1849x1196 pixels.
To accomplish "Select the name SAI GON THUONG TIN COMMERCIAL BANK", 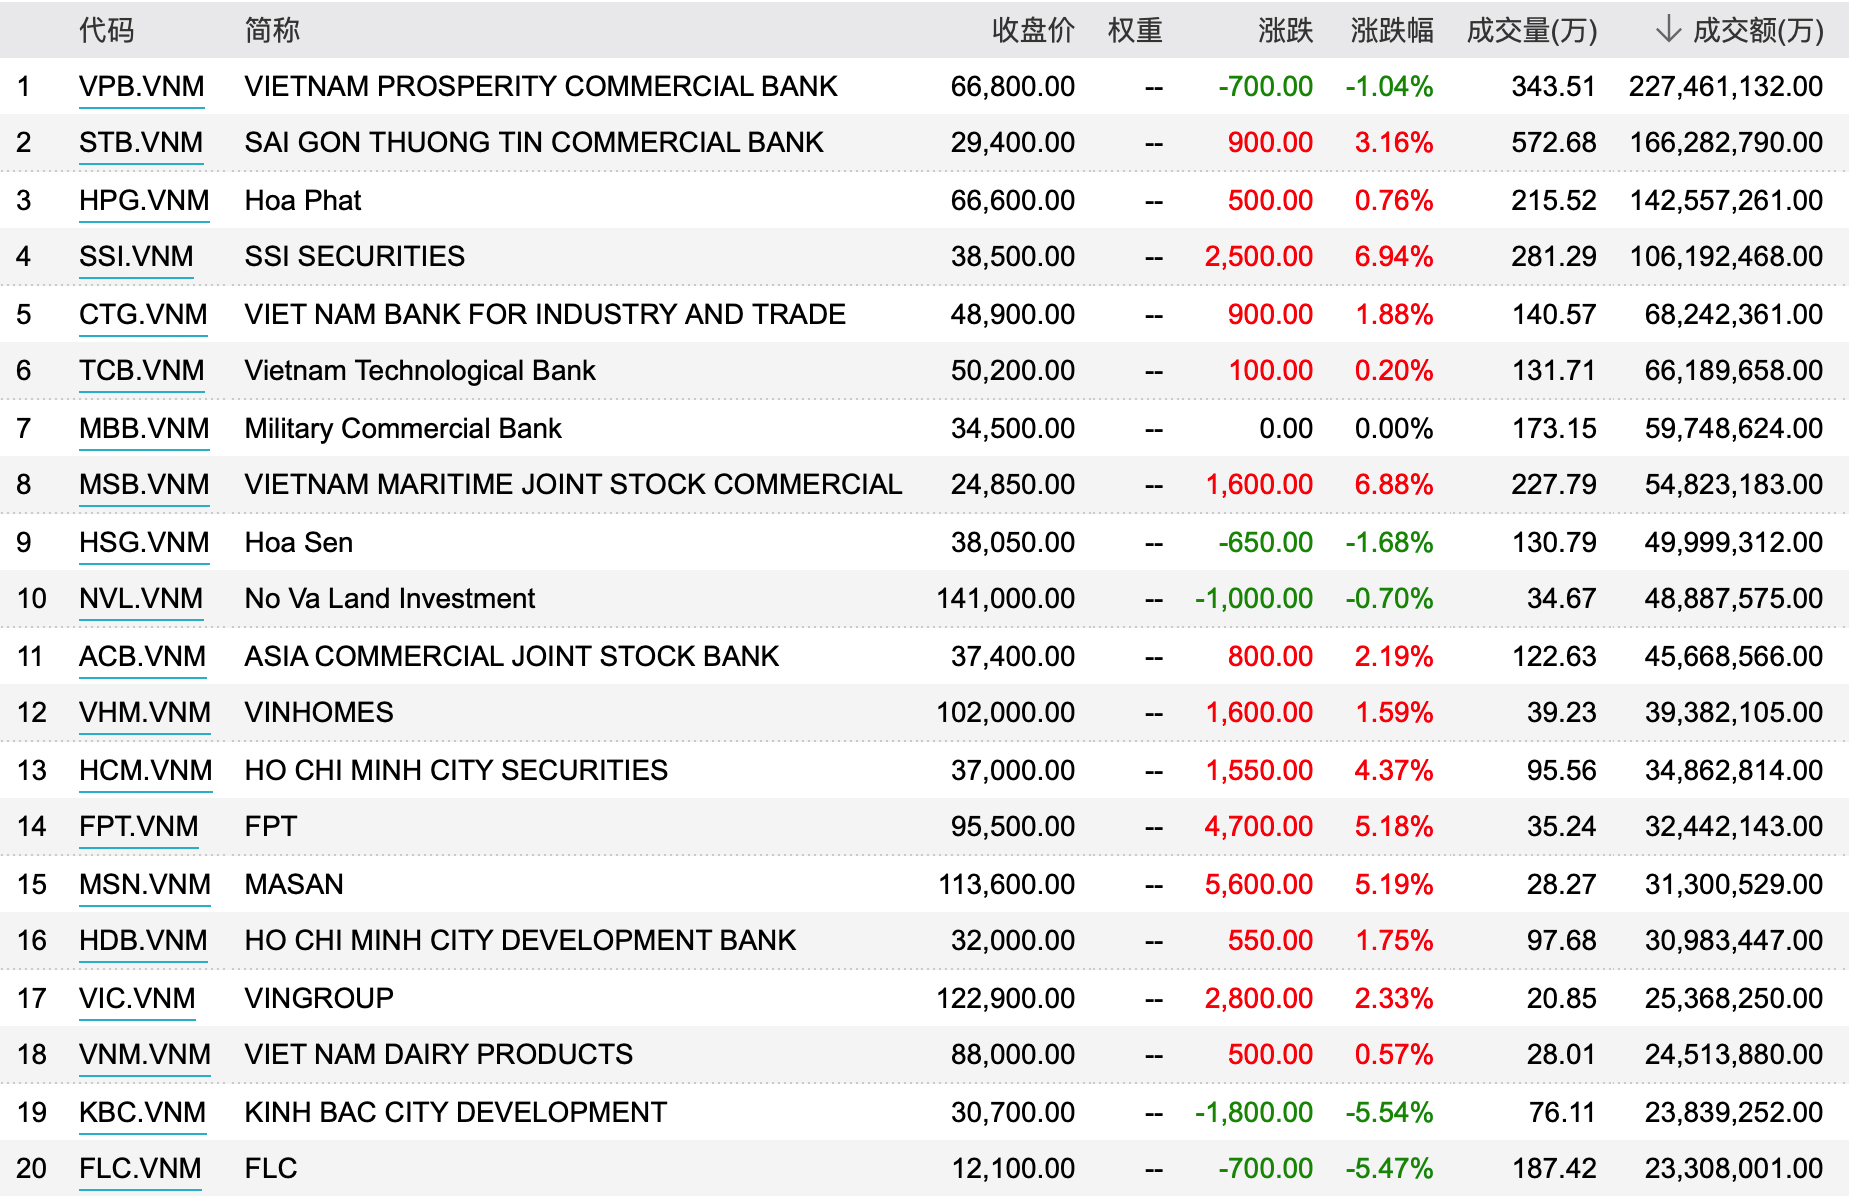I will click(x=534, y=143).
